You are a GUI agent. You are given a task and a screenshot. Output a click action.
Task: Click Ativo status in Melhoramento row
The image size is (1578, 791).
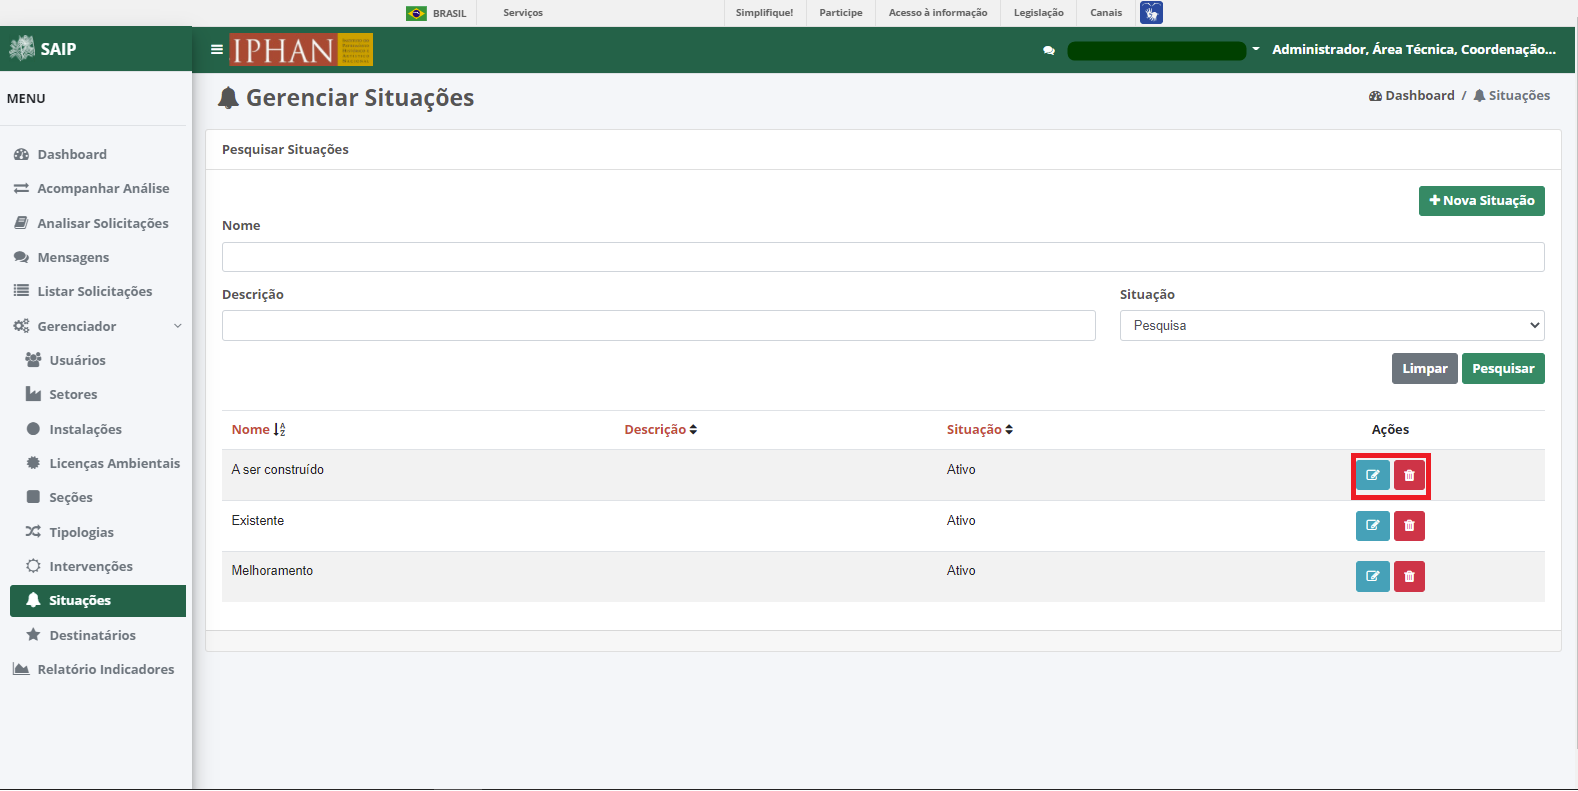pos(961,571)
